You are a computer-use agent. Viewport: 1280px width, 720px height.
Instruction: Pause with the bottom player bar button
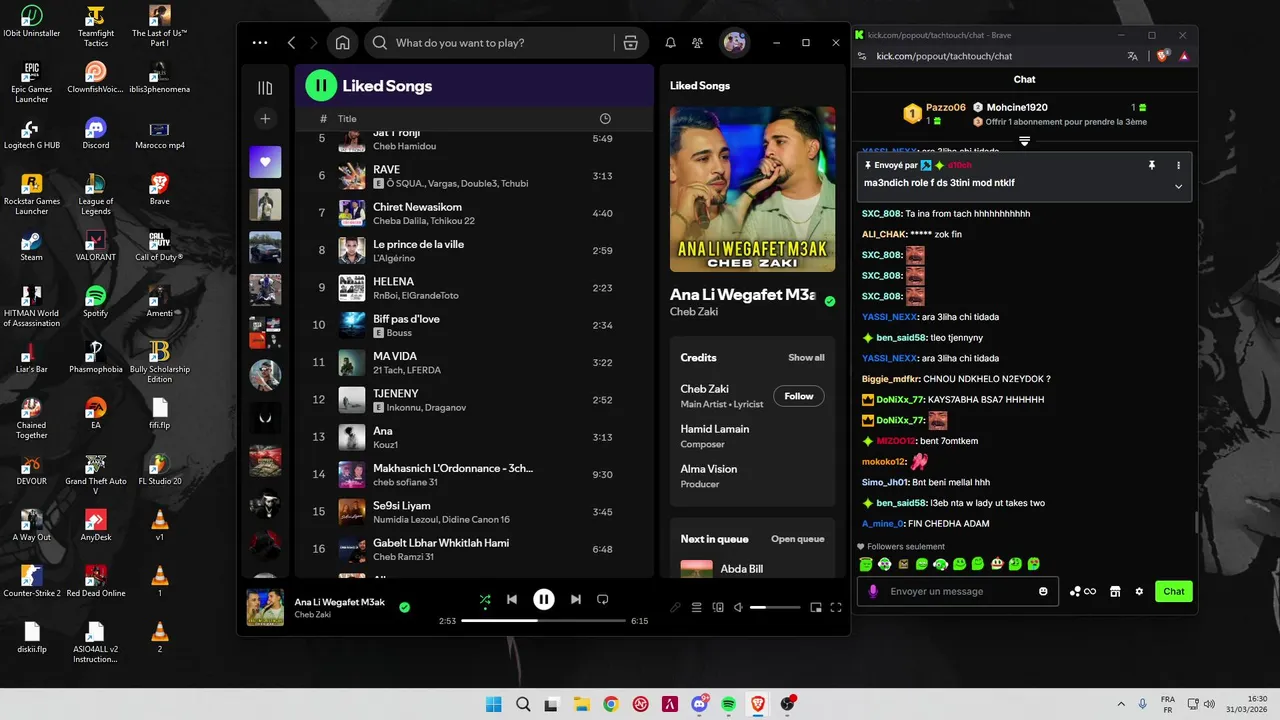click(x=543, y=600)
